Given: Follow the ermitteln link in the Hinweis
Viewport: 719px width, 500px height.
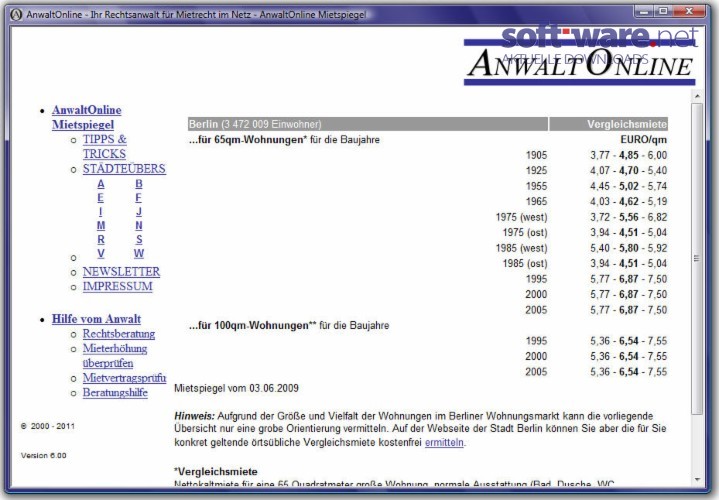Looking at the screenshot, I should point(444,443).
